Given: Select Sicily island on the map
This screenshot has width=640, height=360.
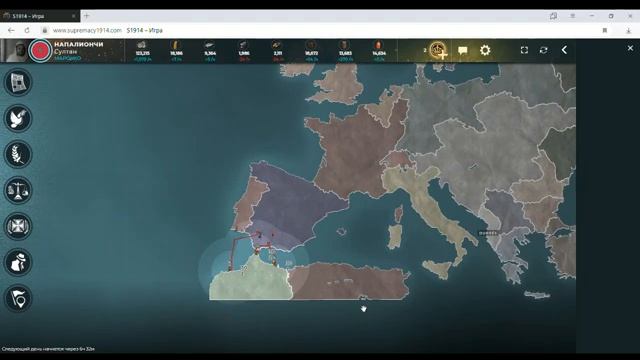Looking at the screenshot, I should (x=438, y=269).
